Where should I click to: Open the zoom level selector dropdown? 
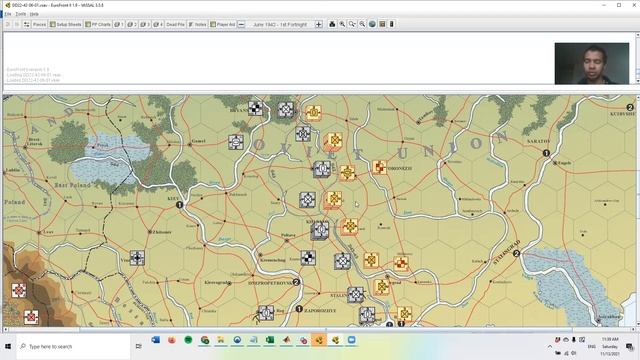[352, 24]
